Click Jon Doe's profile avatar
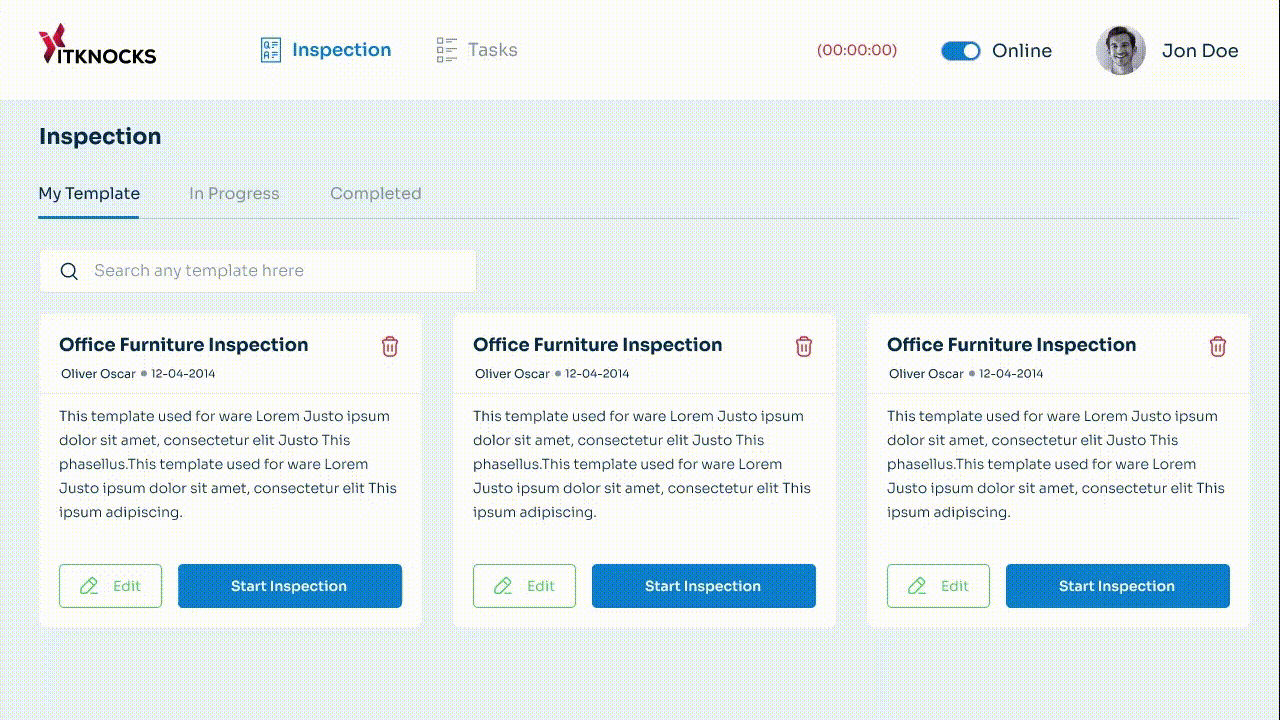1280x720 pixels. tap(1120, 51)
